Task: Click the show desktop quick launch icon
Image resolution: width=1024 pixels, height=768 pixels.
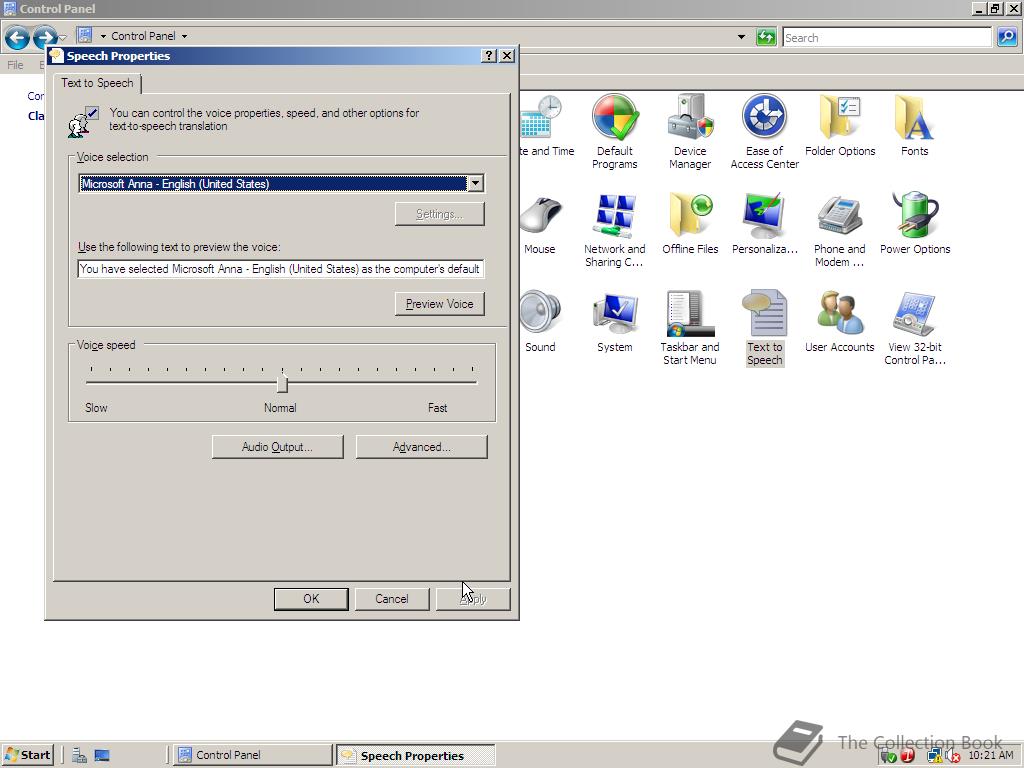Action: tap(102, 756)
